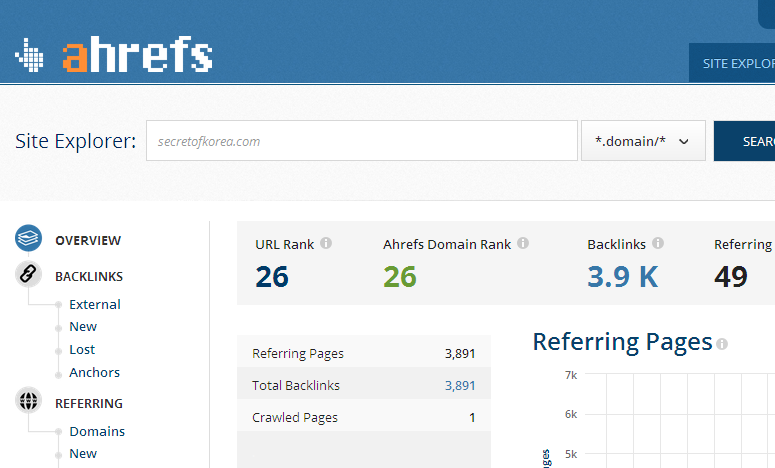Open the *.domain/* mode dropdown
Image resolution: width=775 pixels, height=468 pixels.
click(643, 141)
